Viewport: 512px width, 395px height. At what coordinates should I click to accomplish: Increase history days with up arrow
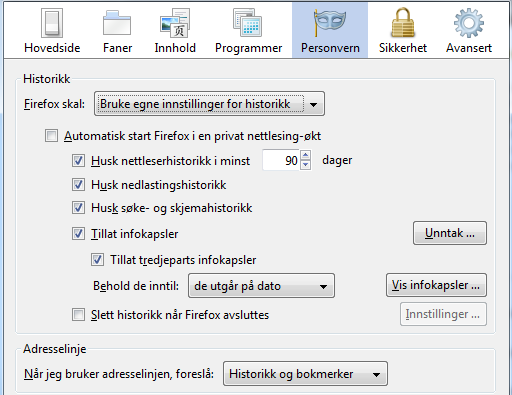coord(306,155)
